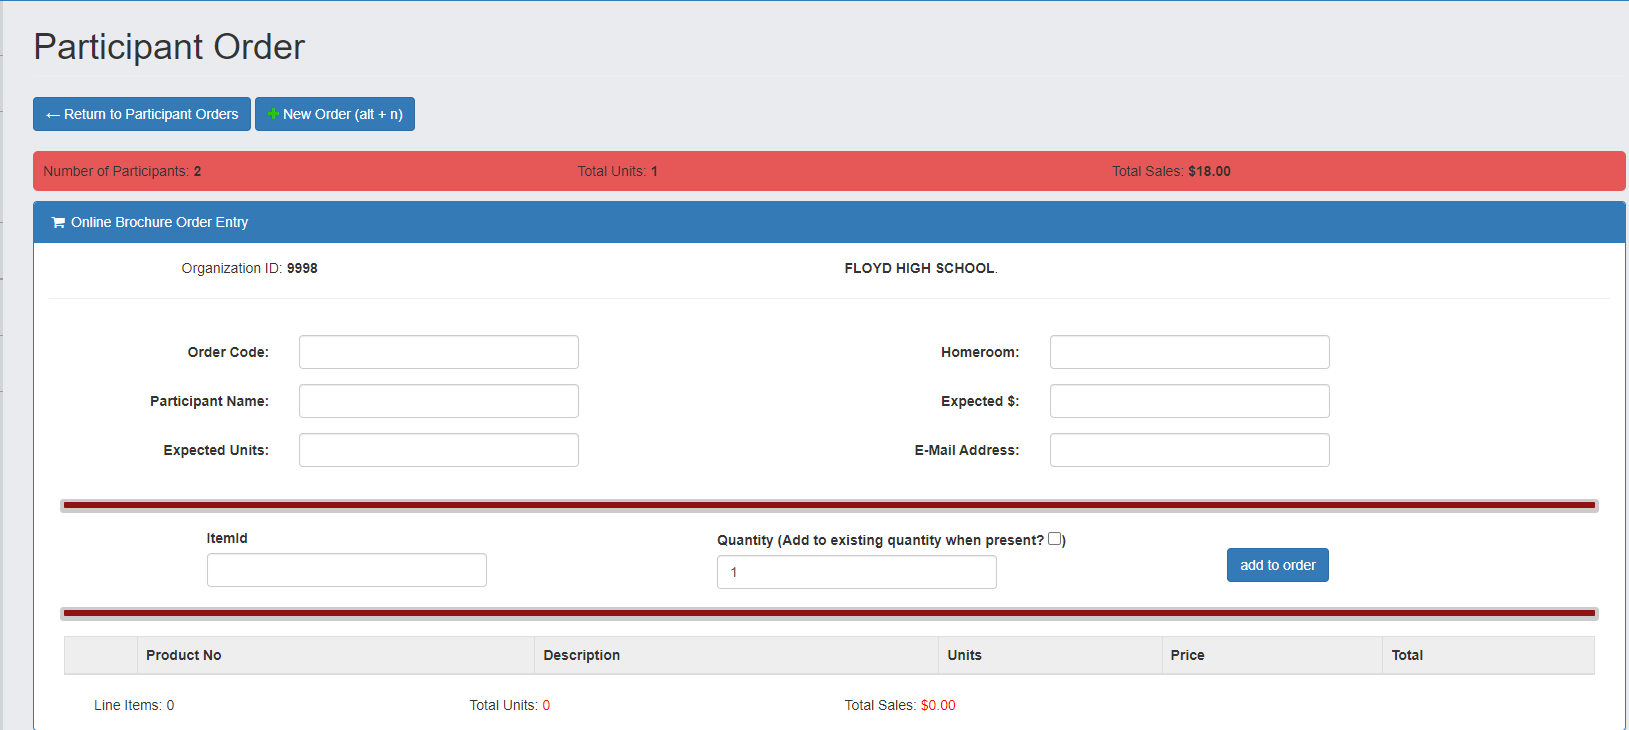Click the Participant Order page heading
Screen dimensions: 1629x730
[169, 47]
